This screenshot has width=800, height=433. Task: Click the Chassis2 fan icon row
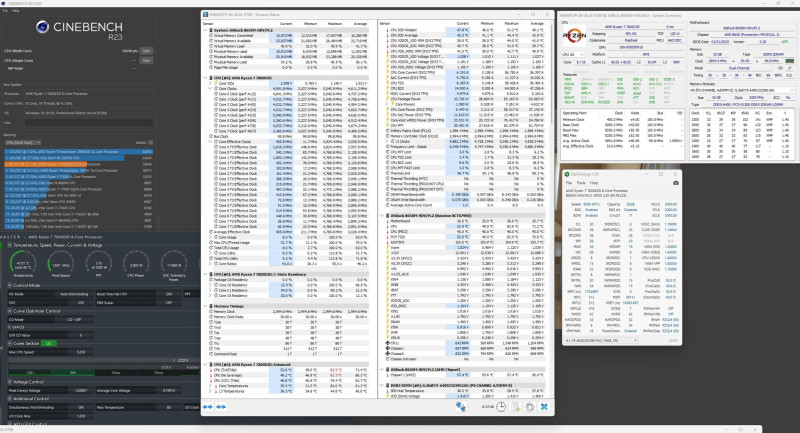(387, 353)
